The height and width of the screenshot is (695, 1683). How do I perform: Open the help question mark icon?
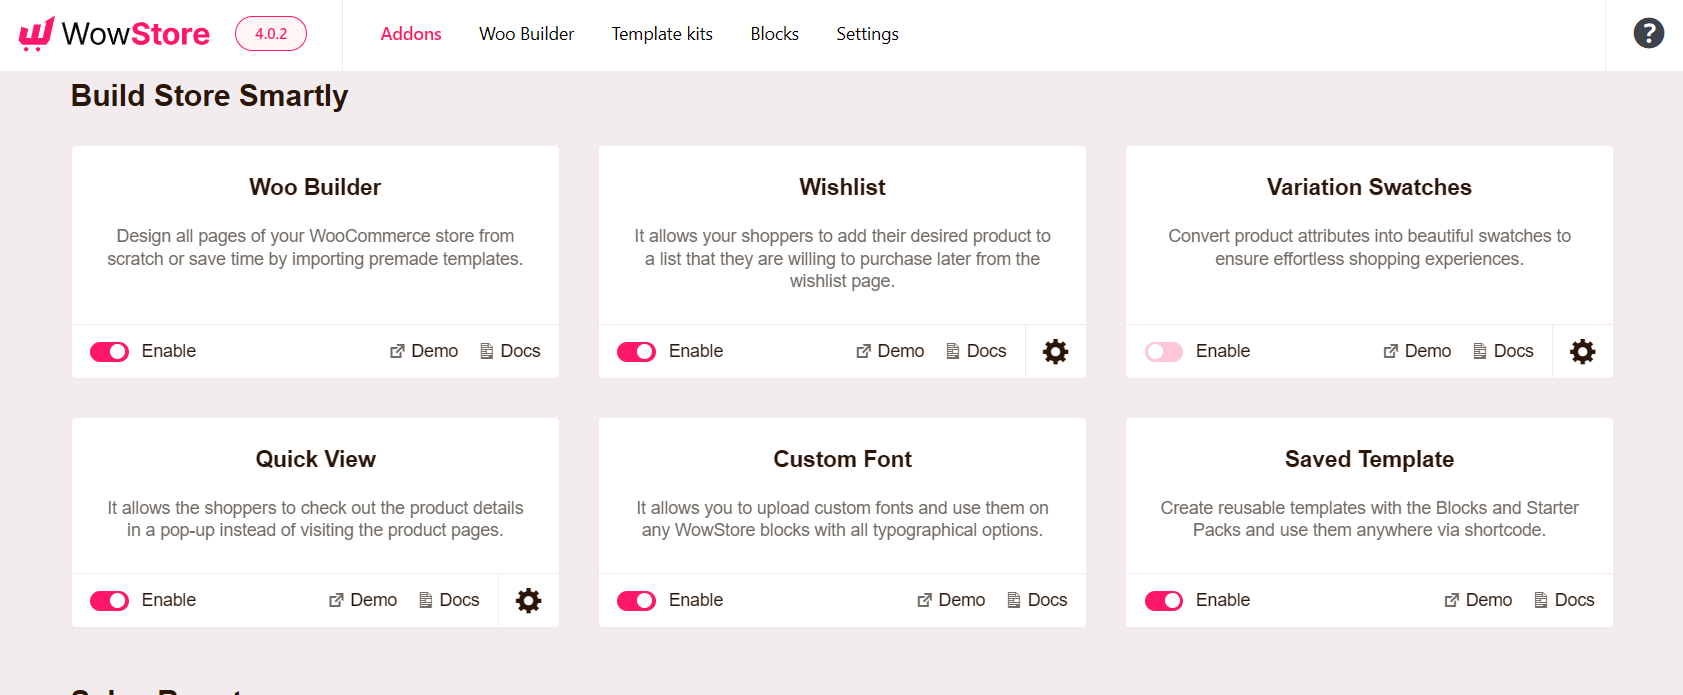(x=1648, y=33)
